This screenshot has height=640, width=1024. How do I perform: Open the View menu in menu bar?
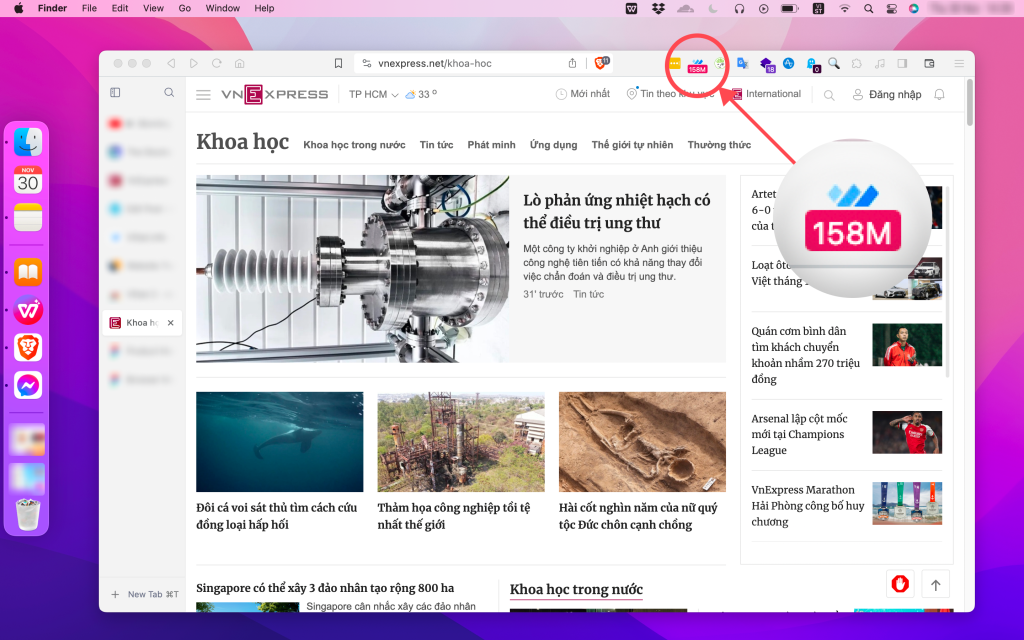153,8
